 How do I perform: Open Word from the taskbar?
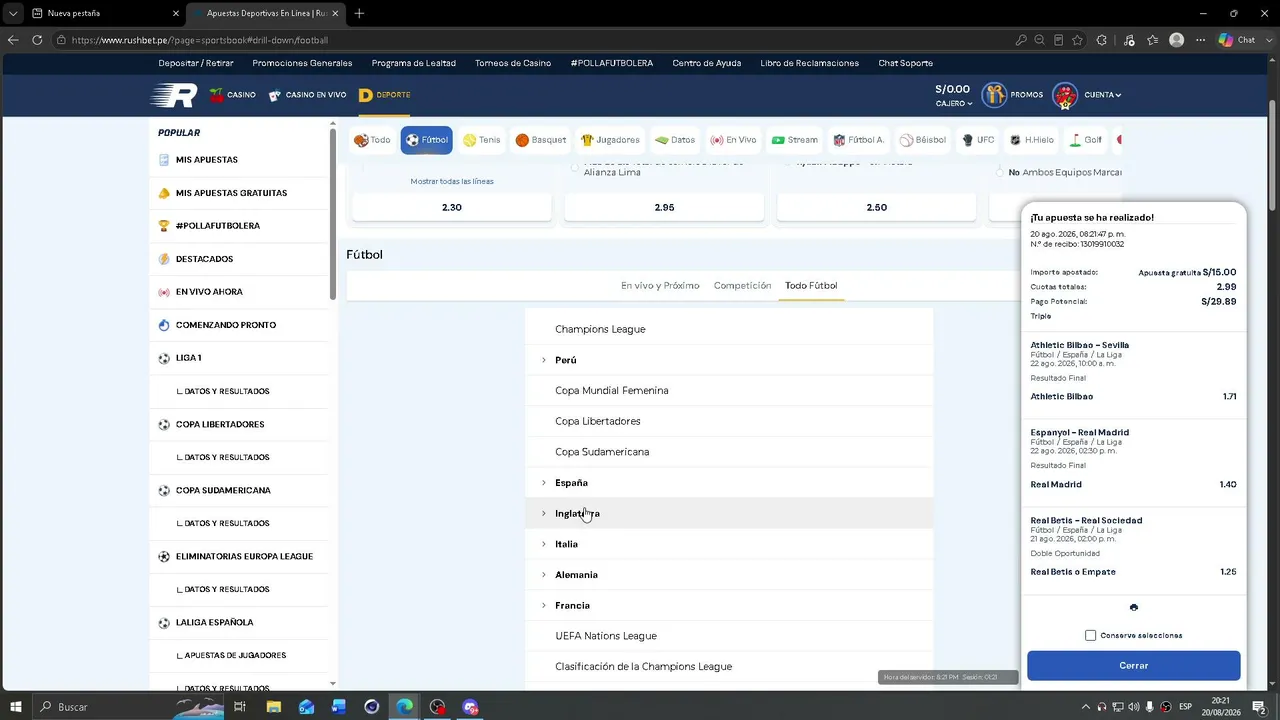[339, 707]
